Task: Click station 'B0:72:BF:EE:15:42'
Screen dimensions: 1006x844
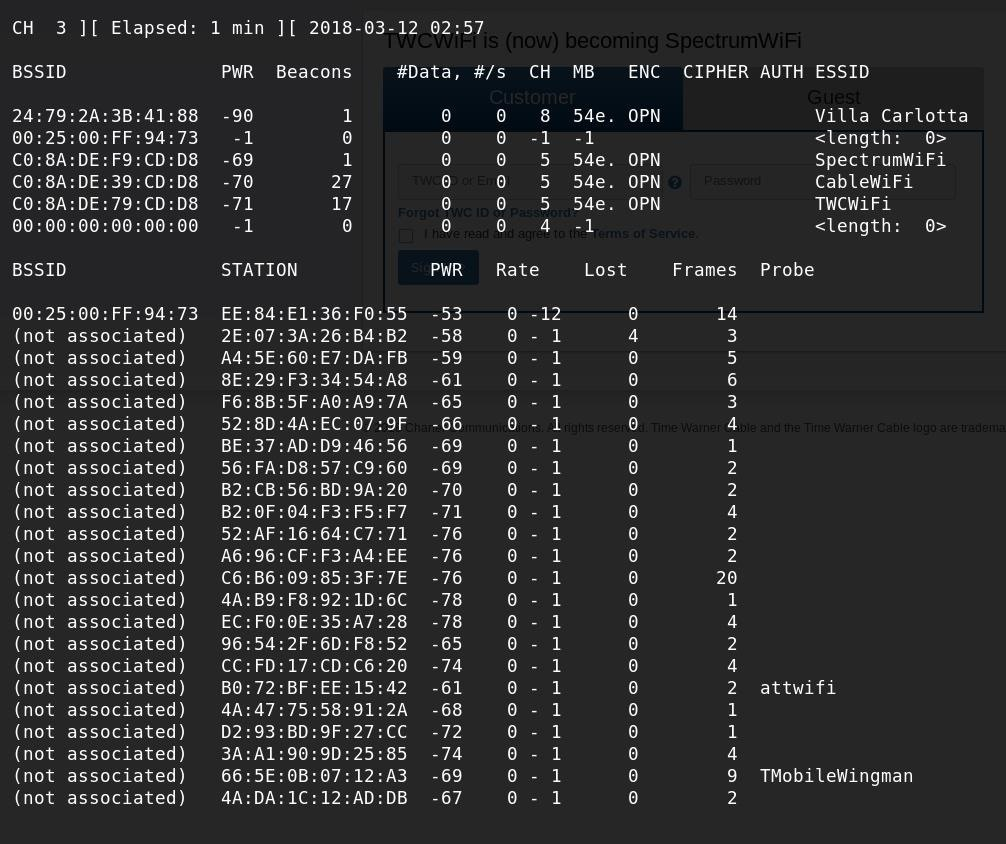Action: (x=314, y=688)
